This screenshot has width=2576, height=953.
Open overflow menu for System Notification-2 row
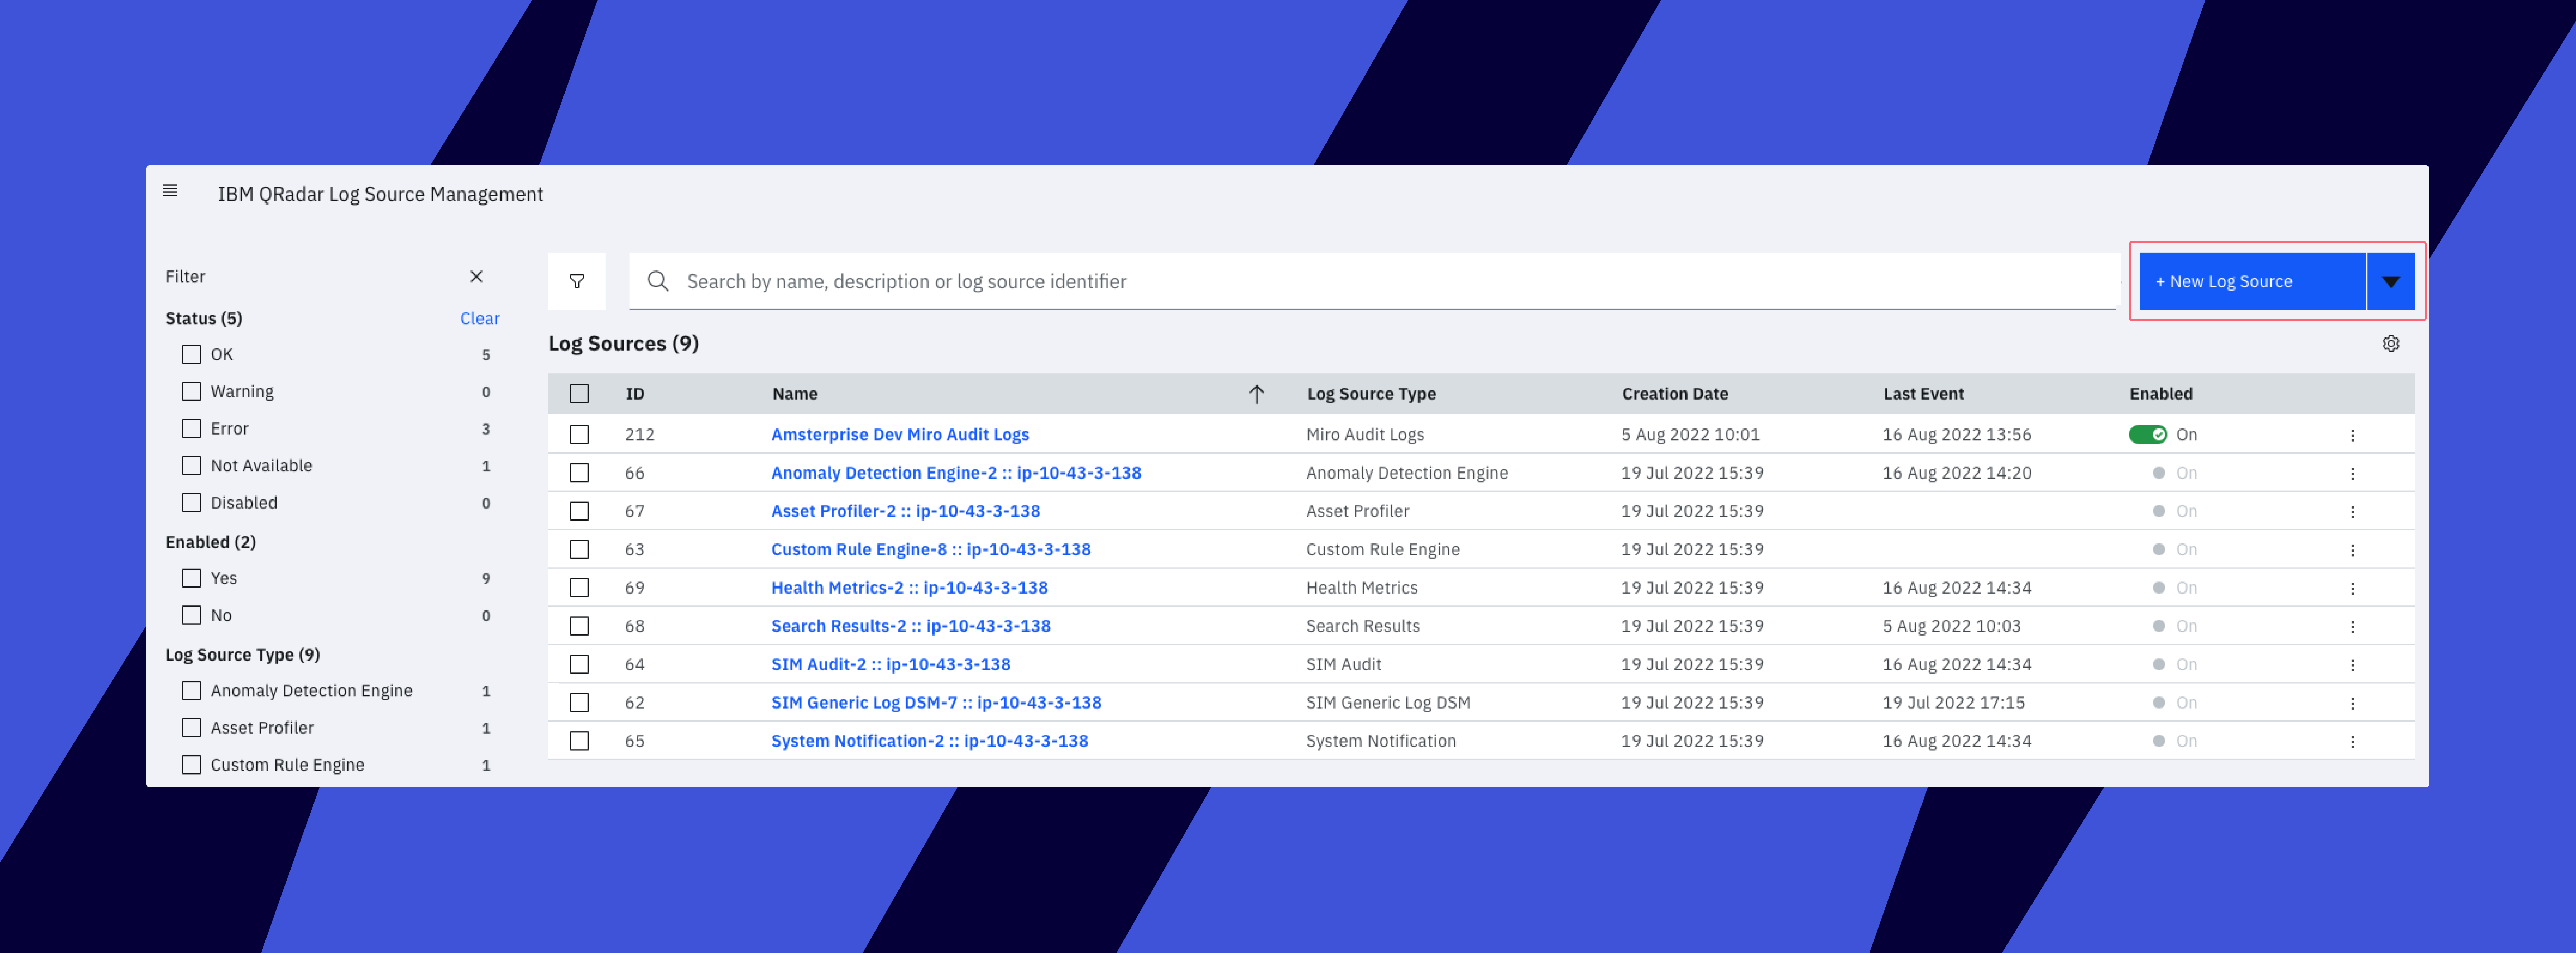[x=2352, y=742]
